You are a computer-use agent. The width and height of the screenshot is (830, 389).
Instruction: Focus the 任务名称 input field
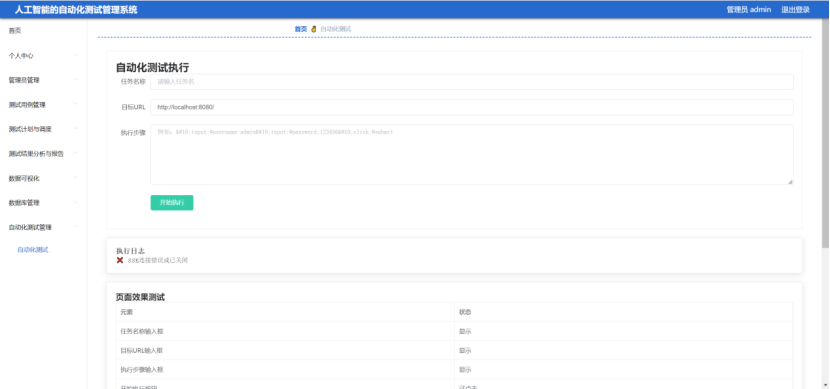472,82
